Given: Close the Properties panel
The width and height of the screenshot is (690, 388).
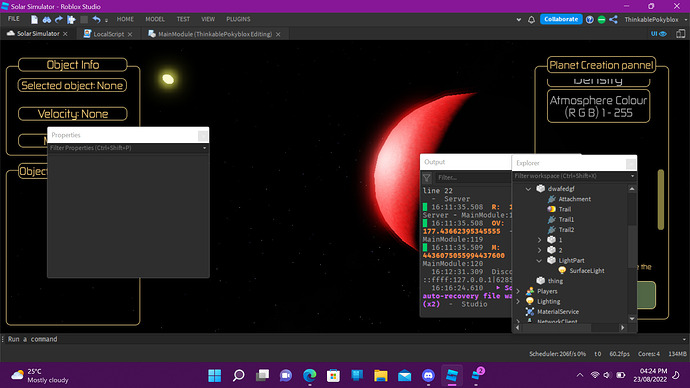Looking at the screenshot, I should [x=202, y=135].
